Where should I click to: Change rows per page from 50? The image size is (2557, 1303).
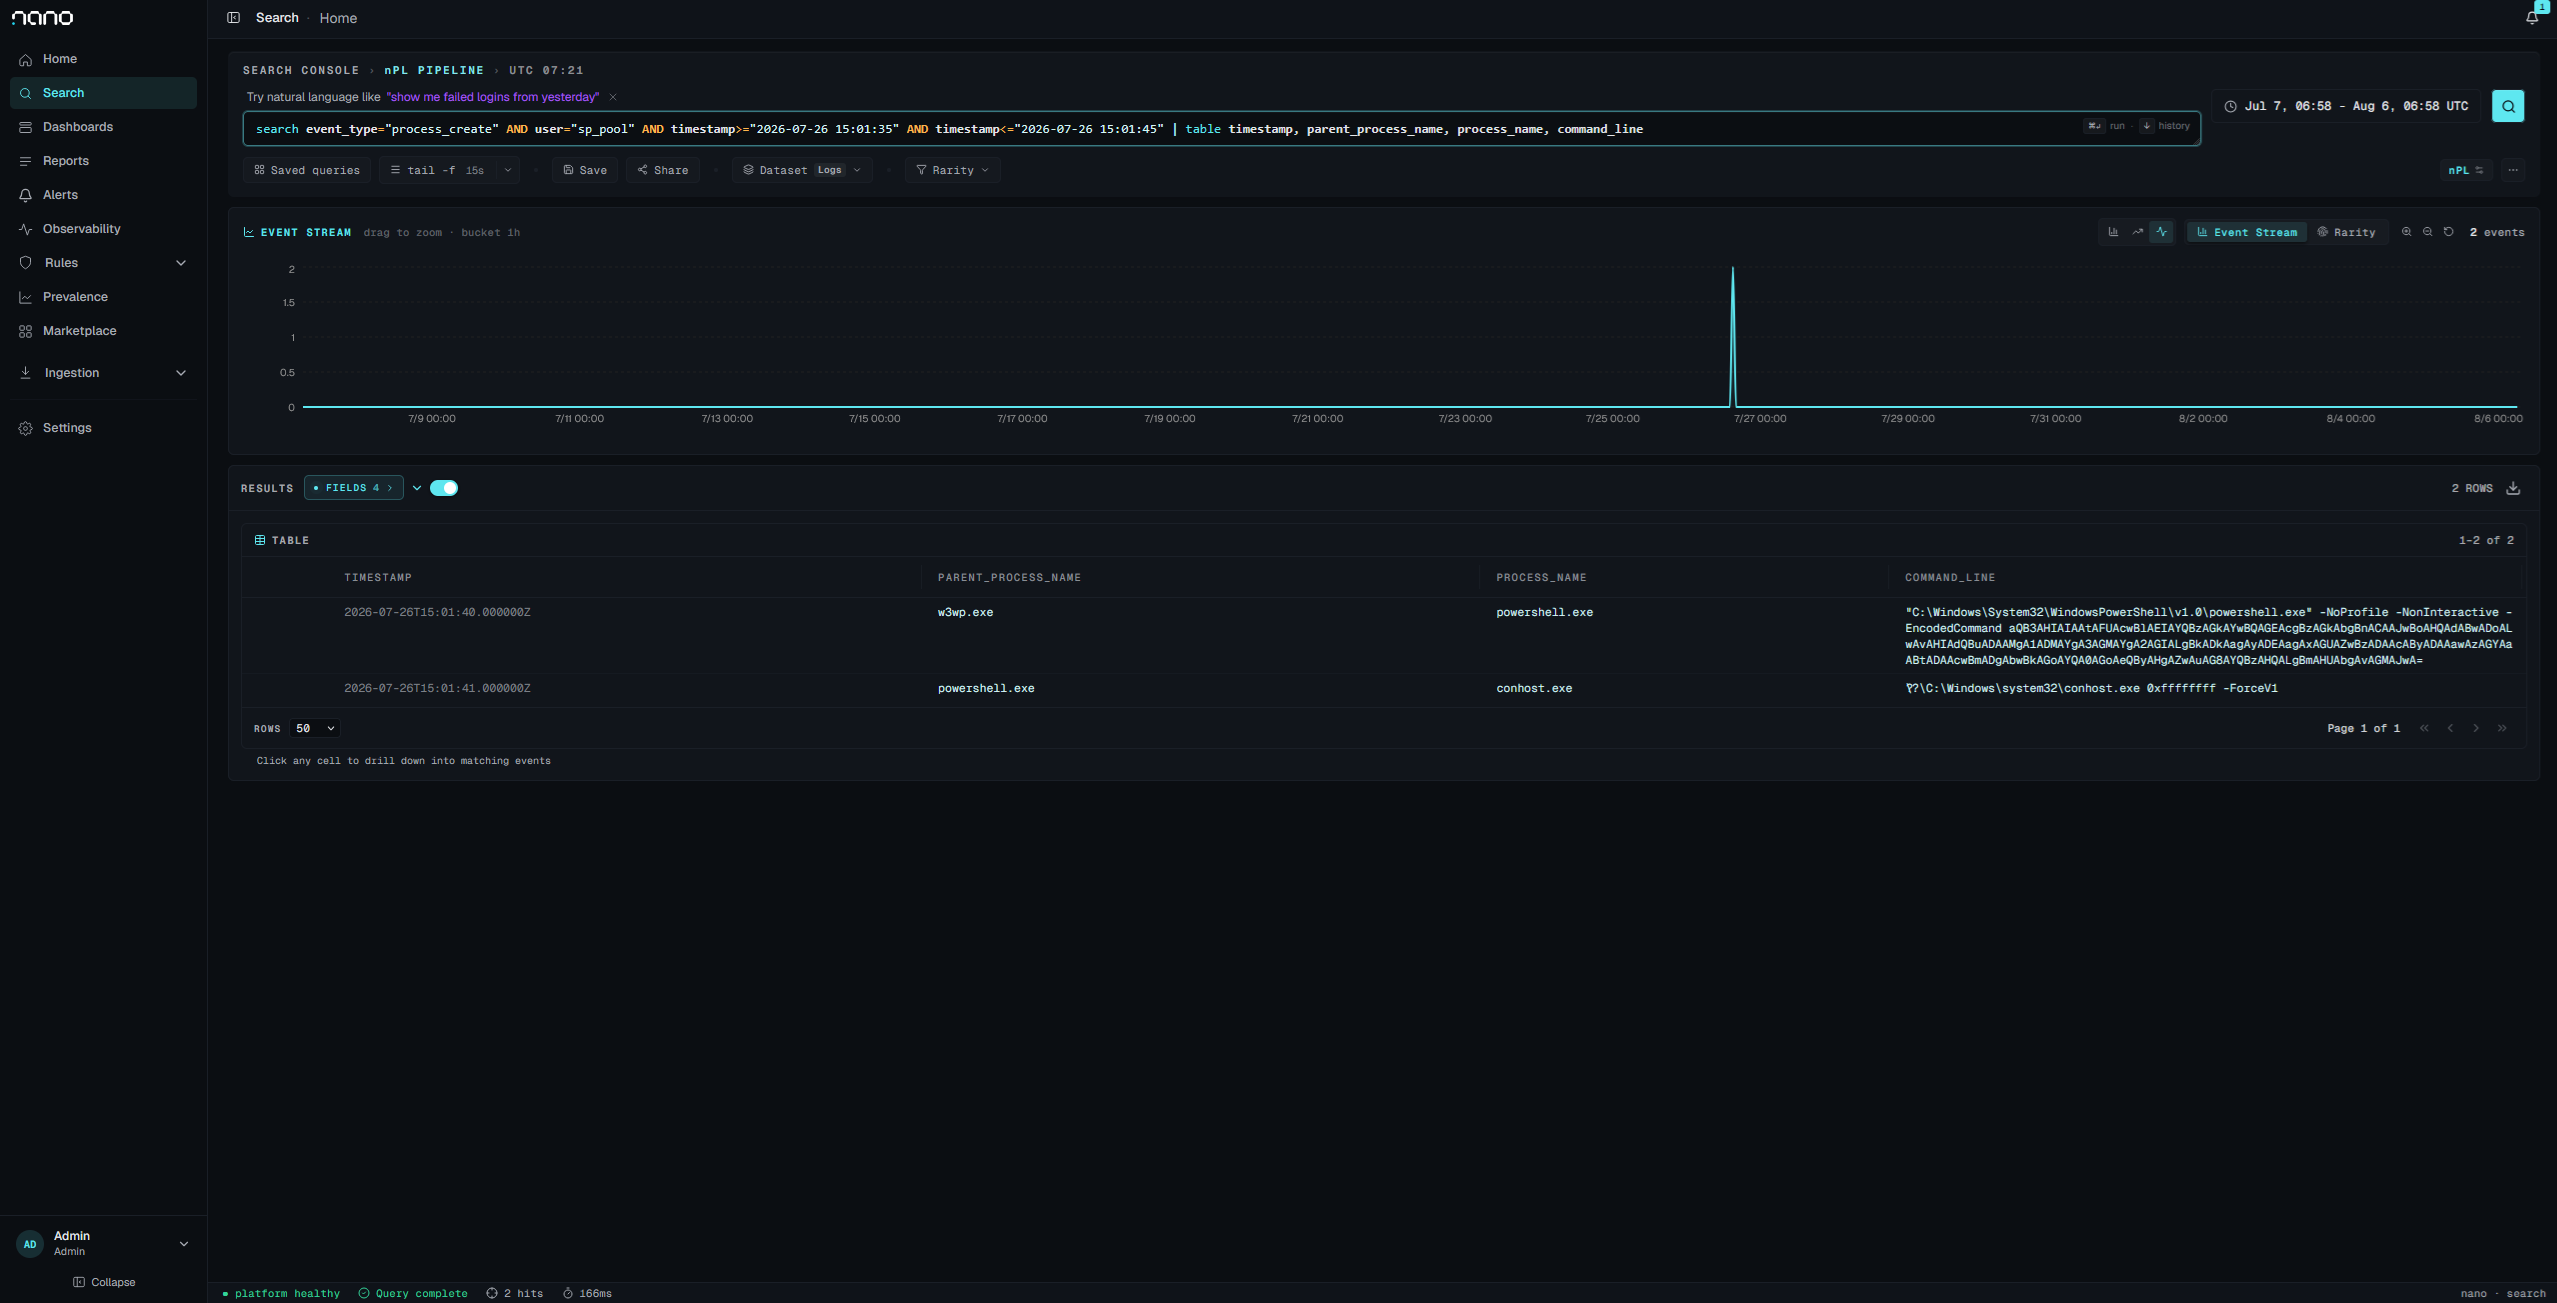(315, 728)
